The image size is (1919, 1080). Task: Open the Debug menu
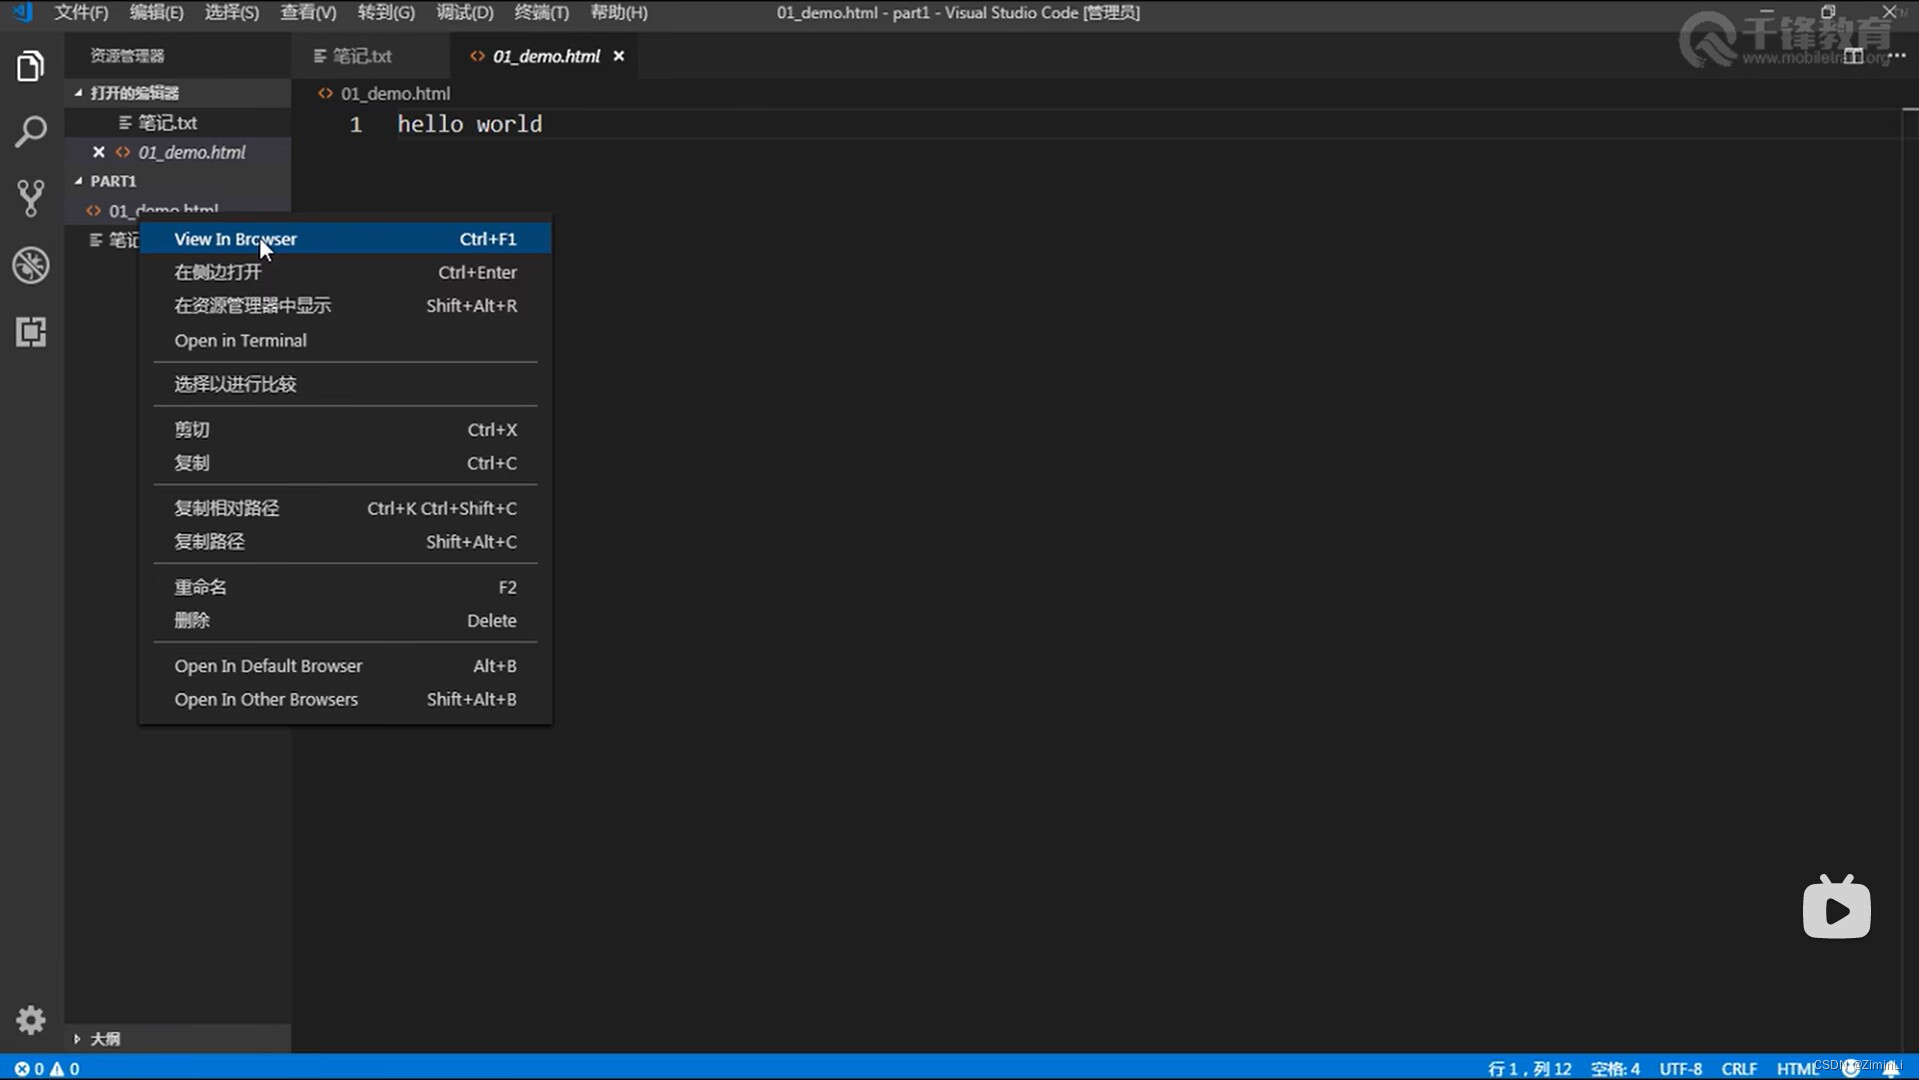465,13
